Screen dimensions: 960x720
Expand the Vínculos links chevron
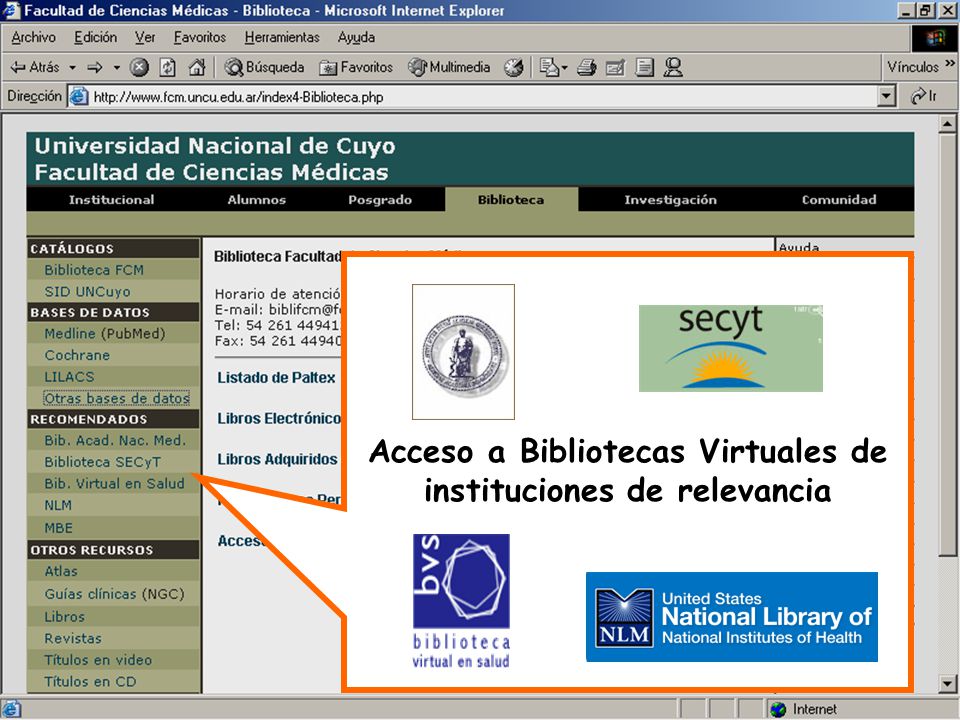coord(950,63)
